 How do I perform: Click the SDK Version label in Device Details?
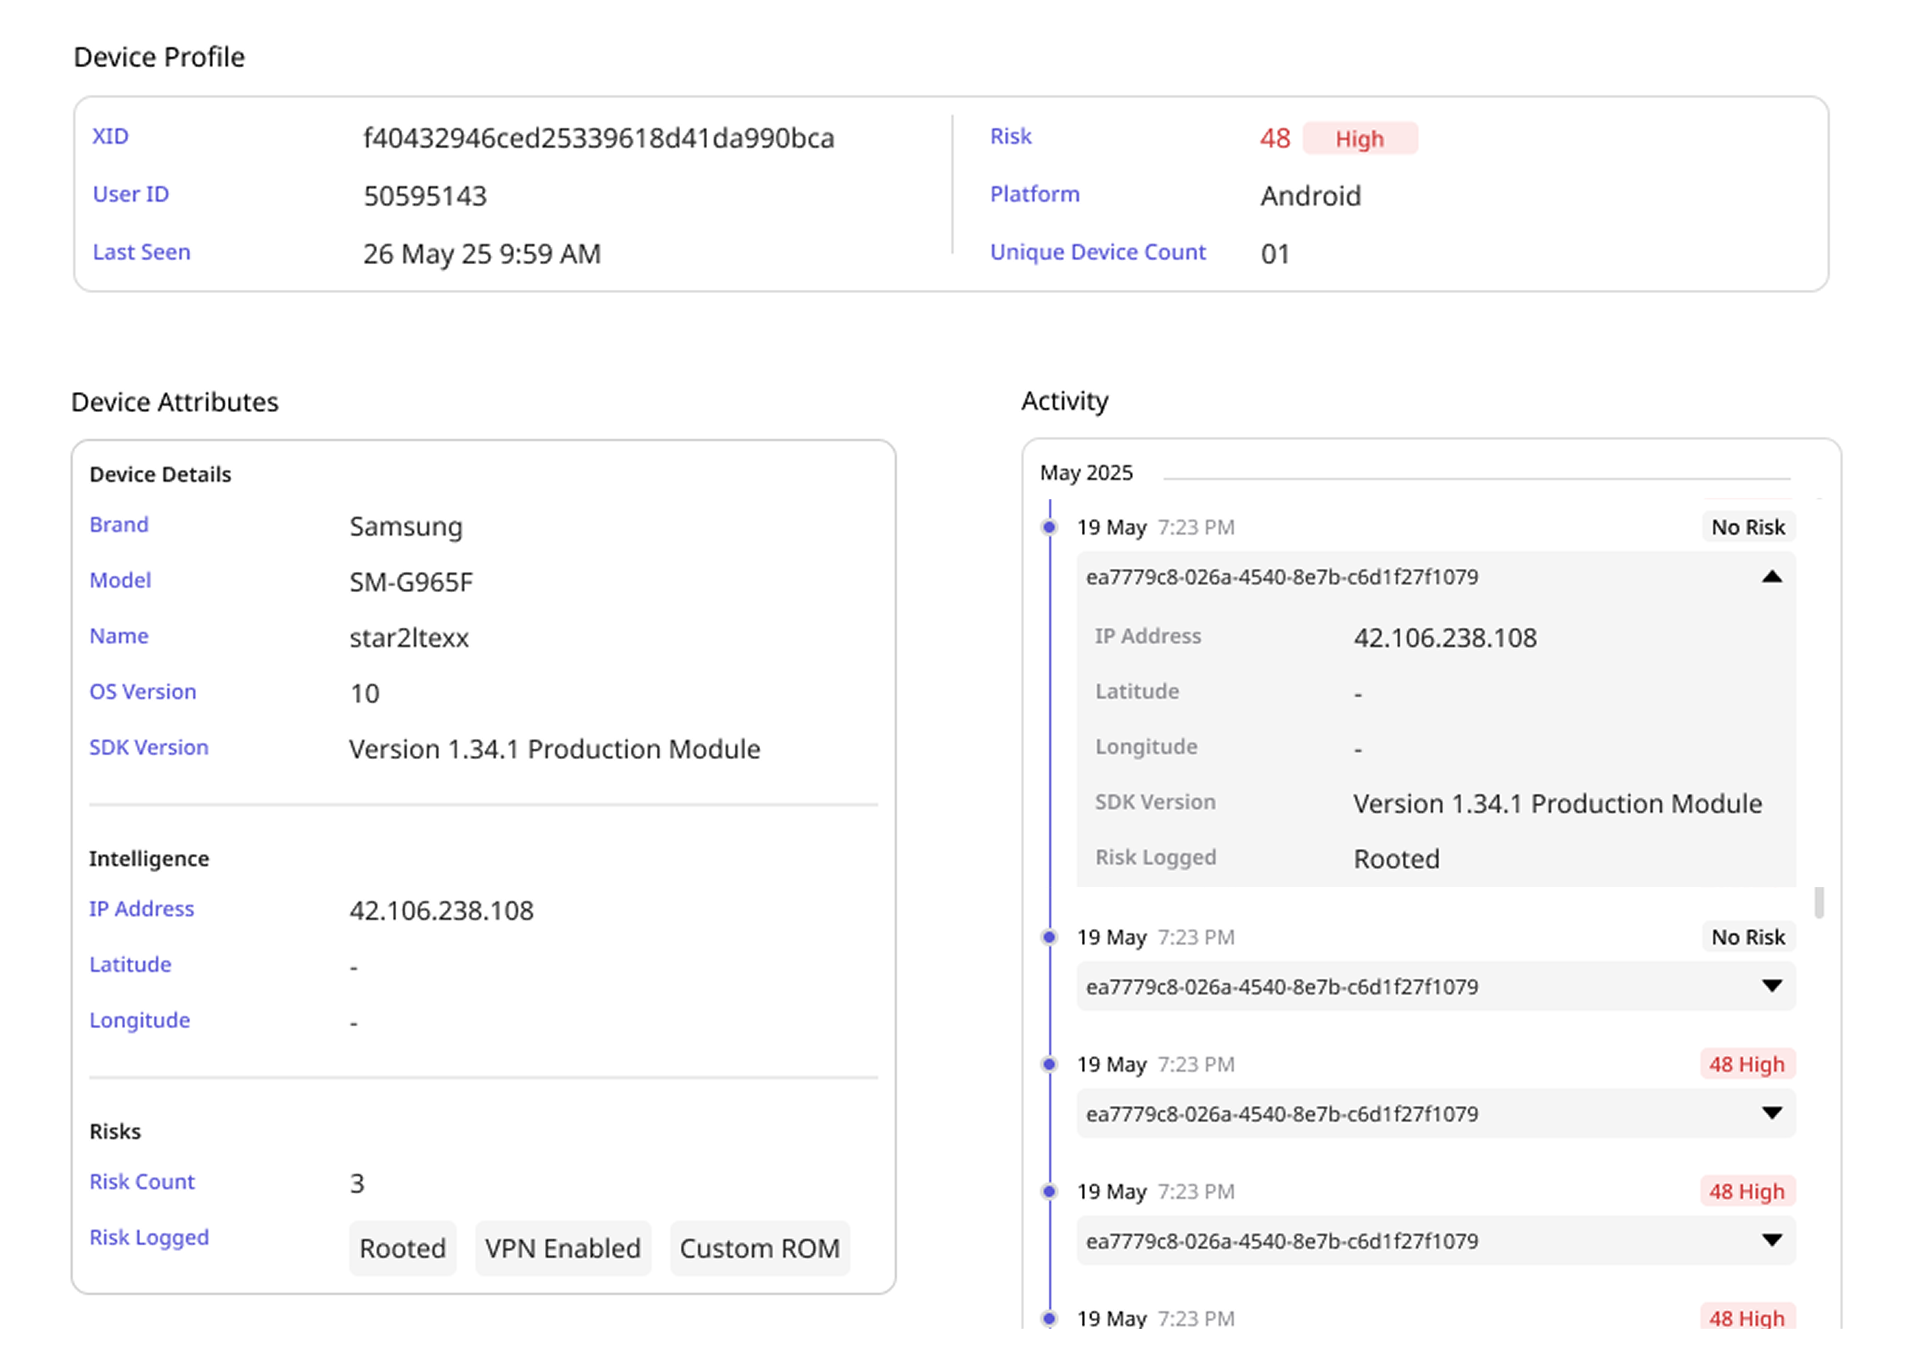click(x=148, y=747)
